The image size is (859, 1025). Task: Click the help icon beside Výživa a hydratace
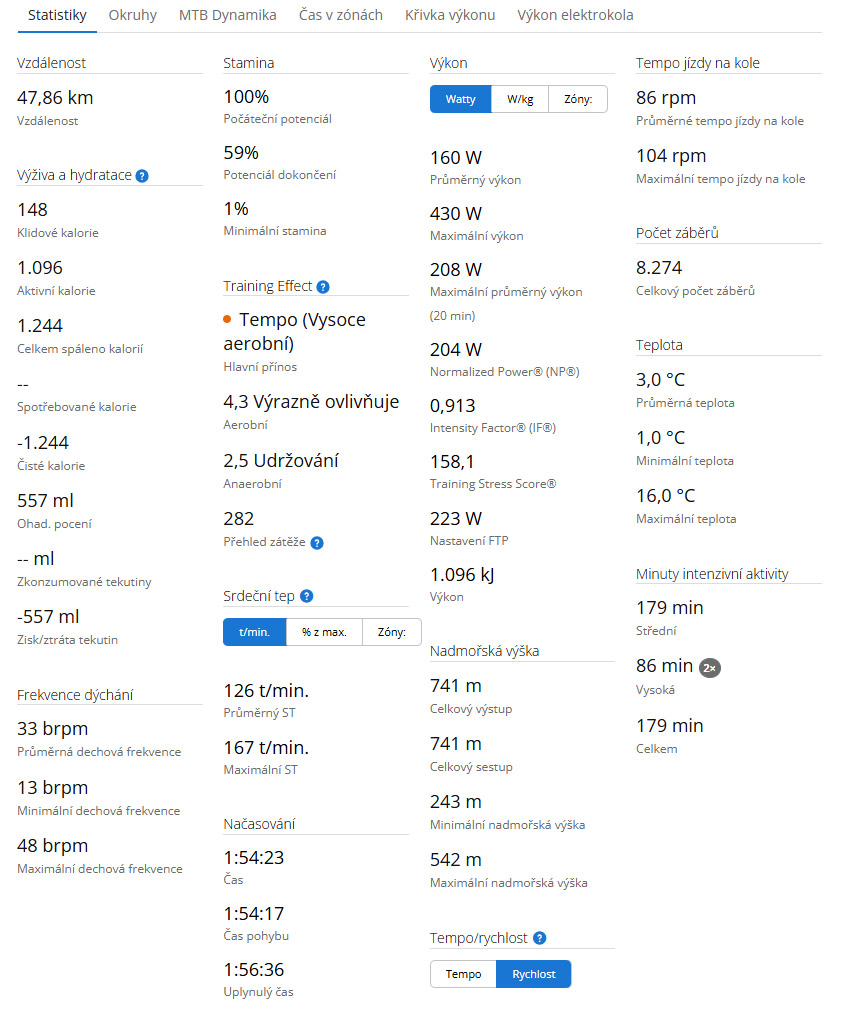point(142,176)
